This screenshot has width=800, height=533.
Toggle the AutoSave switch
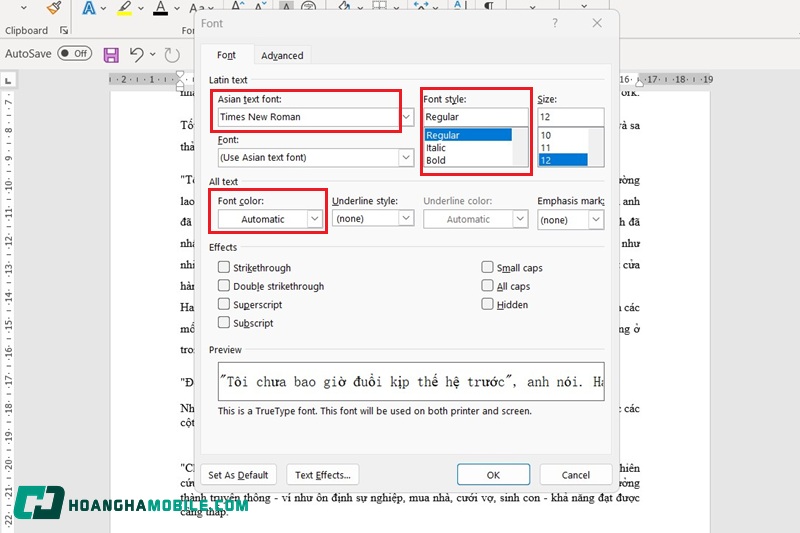pos(74,54)
